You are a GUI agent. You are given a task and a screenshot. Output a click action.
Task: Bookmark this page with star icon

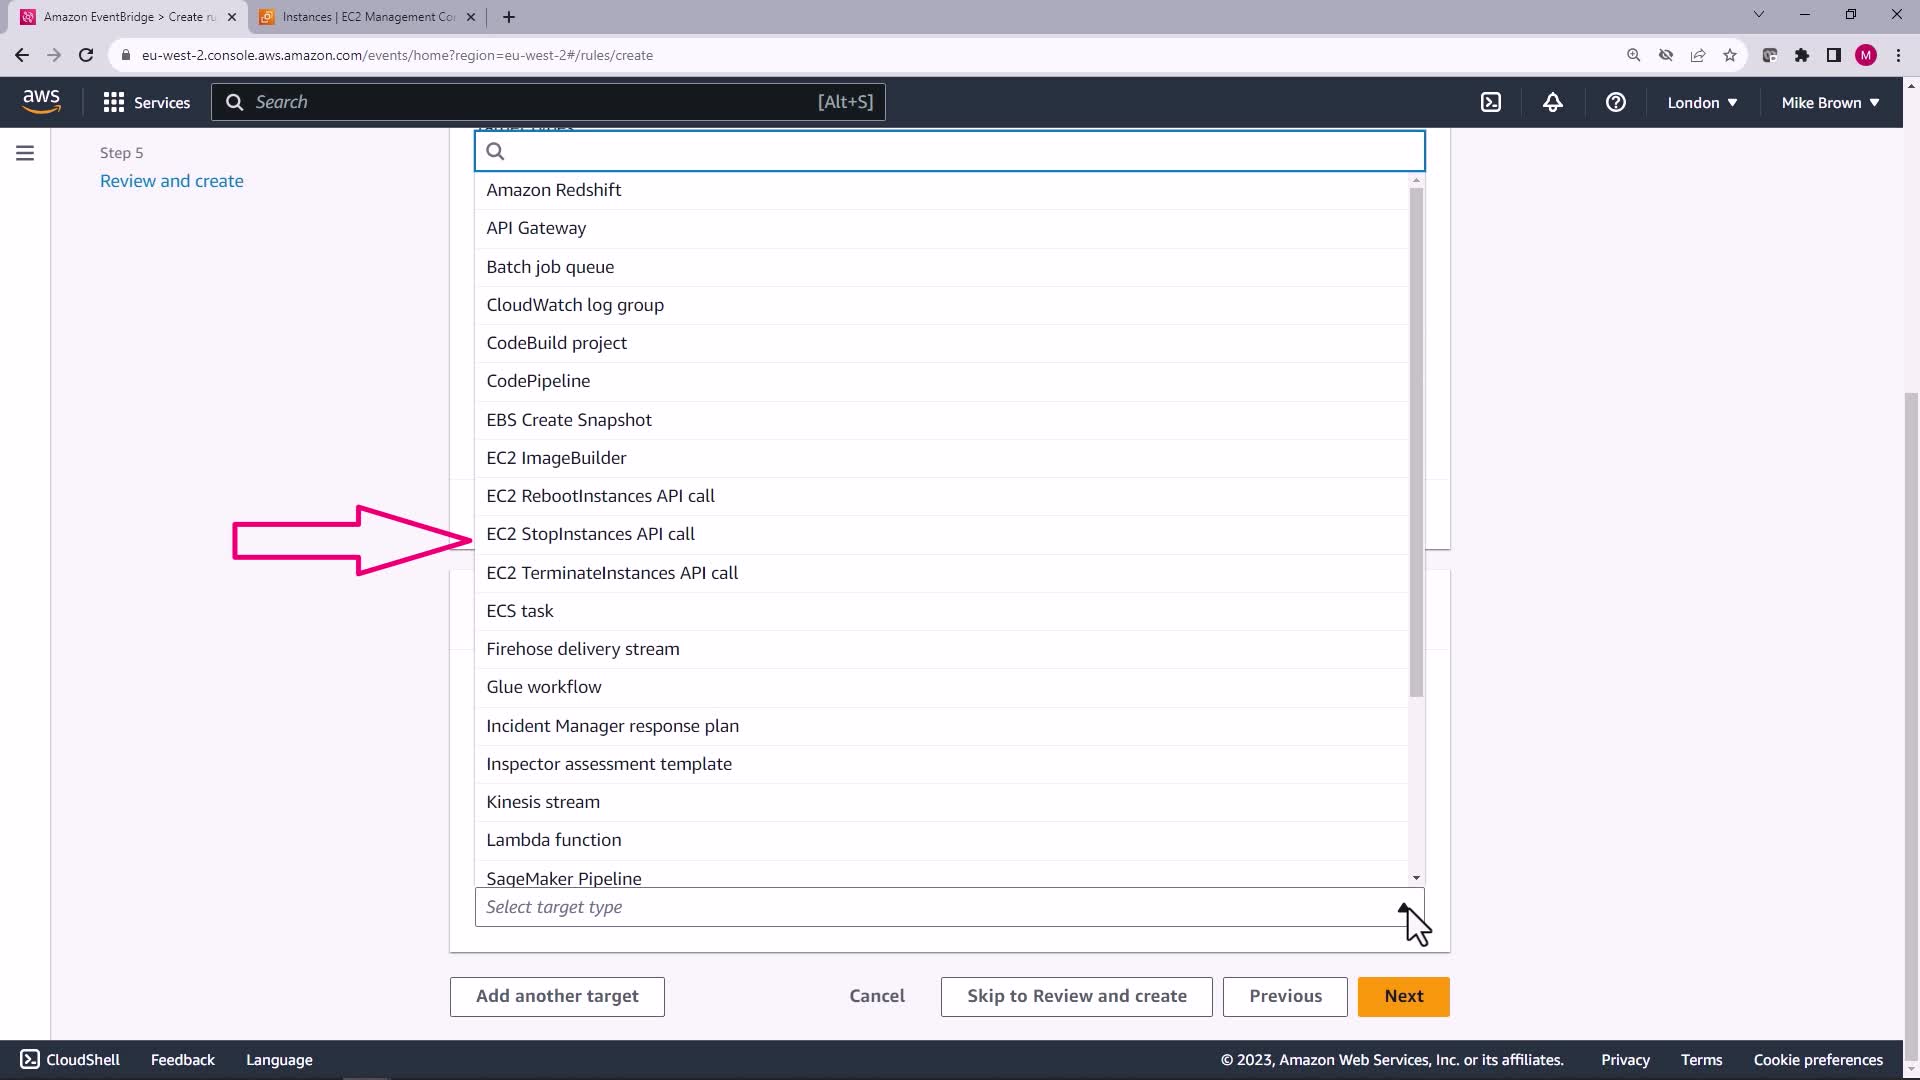[1730, 55]
